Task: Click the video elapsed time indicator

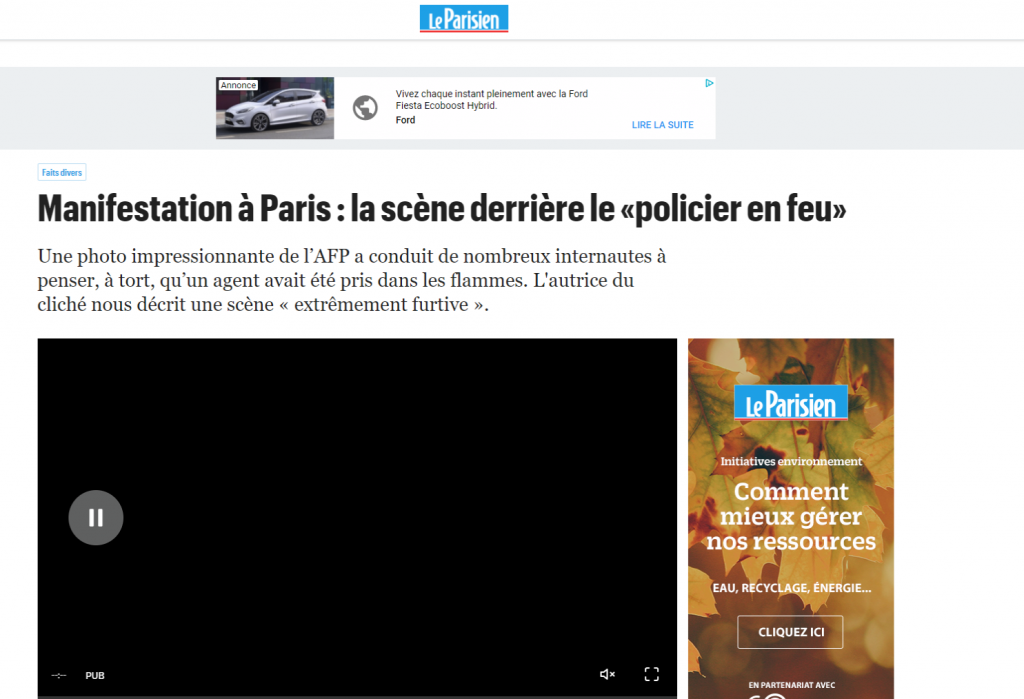Action: coord(59,675)
